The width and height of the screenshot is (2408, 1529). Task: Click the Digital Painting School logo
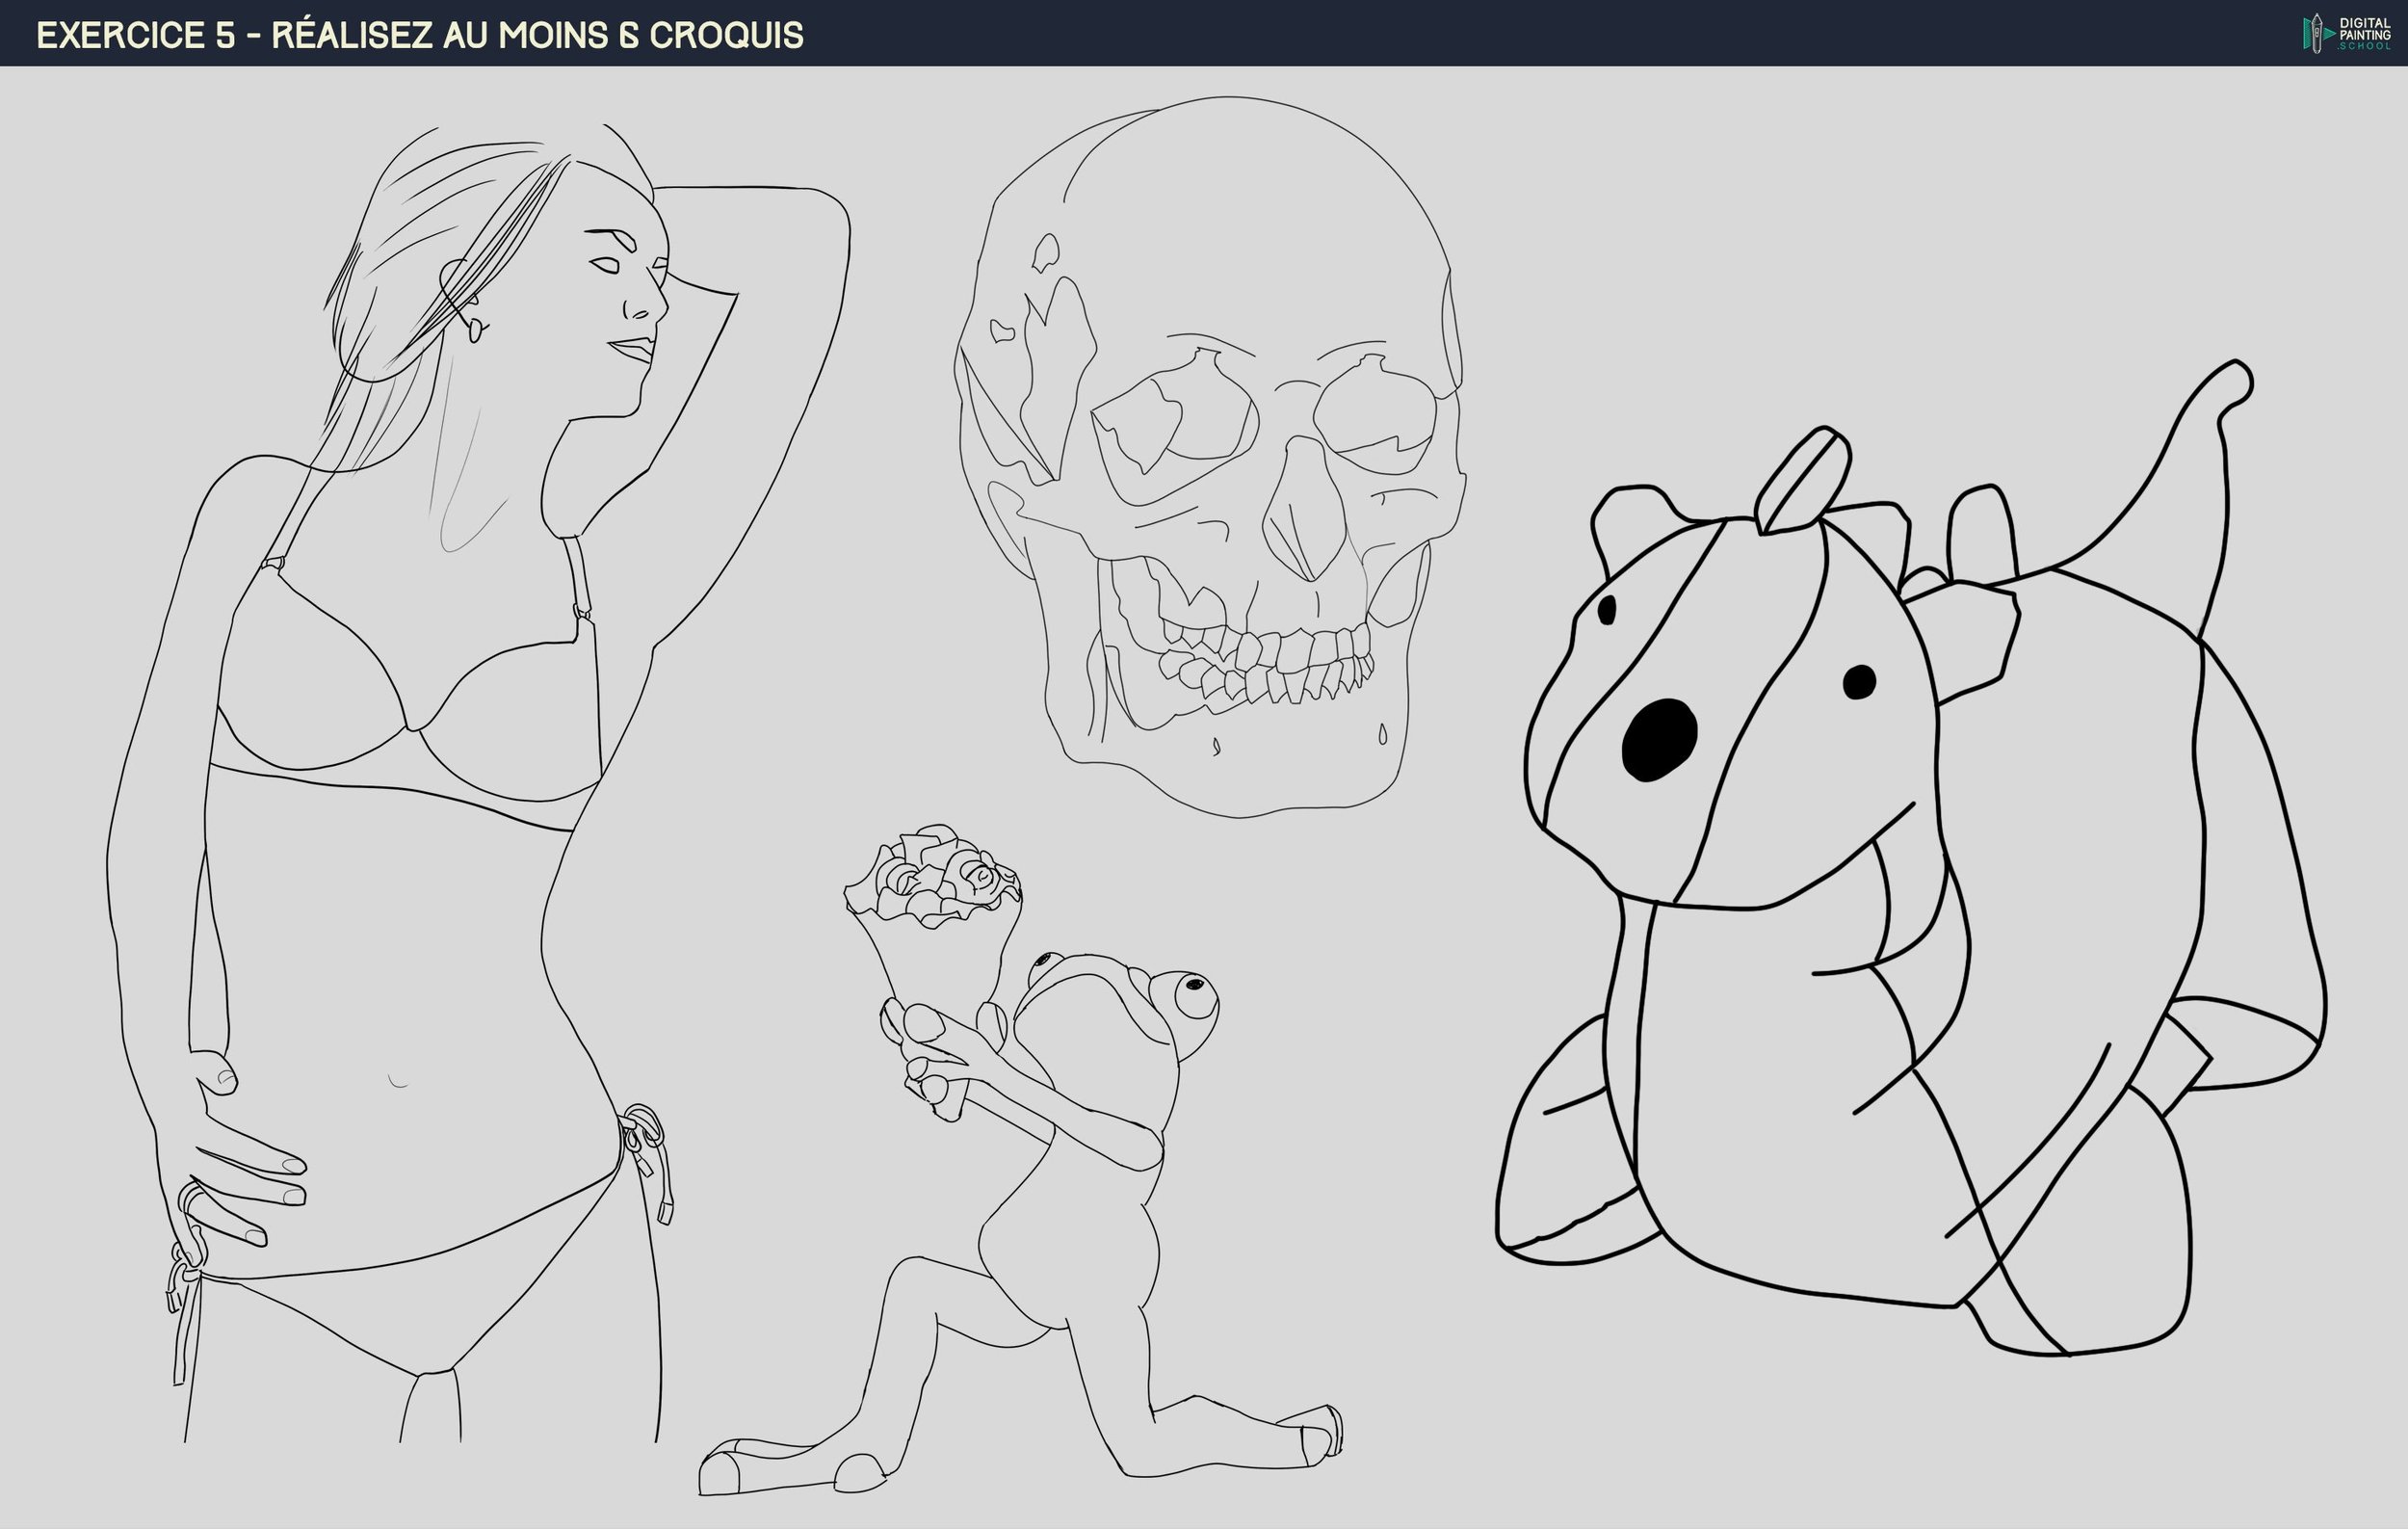2345,33
